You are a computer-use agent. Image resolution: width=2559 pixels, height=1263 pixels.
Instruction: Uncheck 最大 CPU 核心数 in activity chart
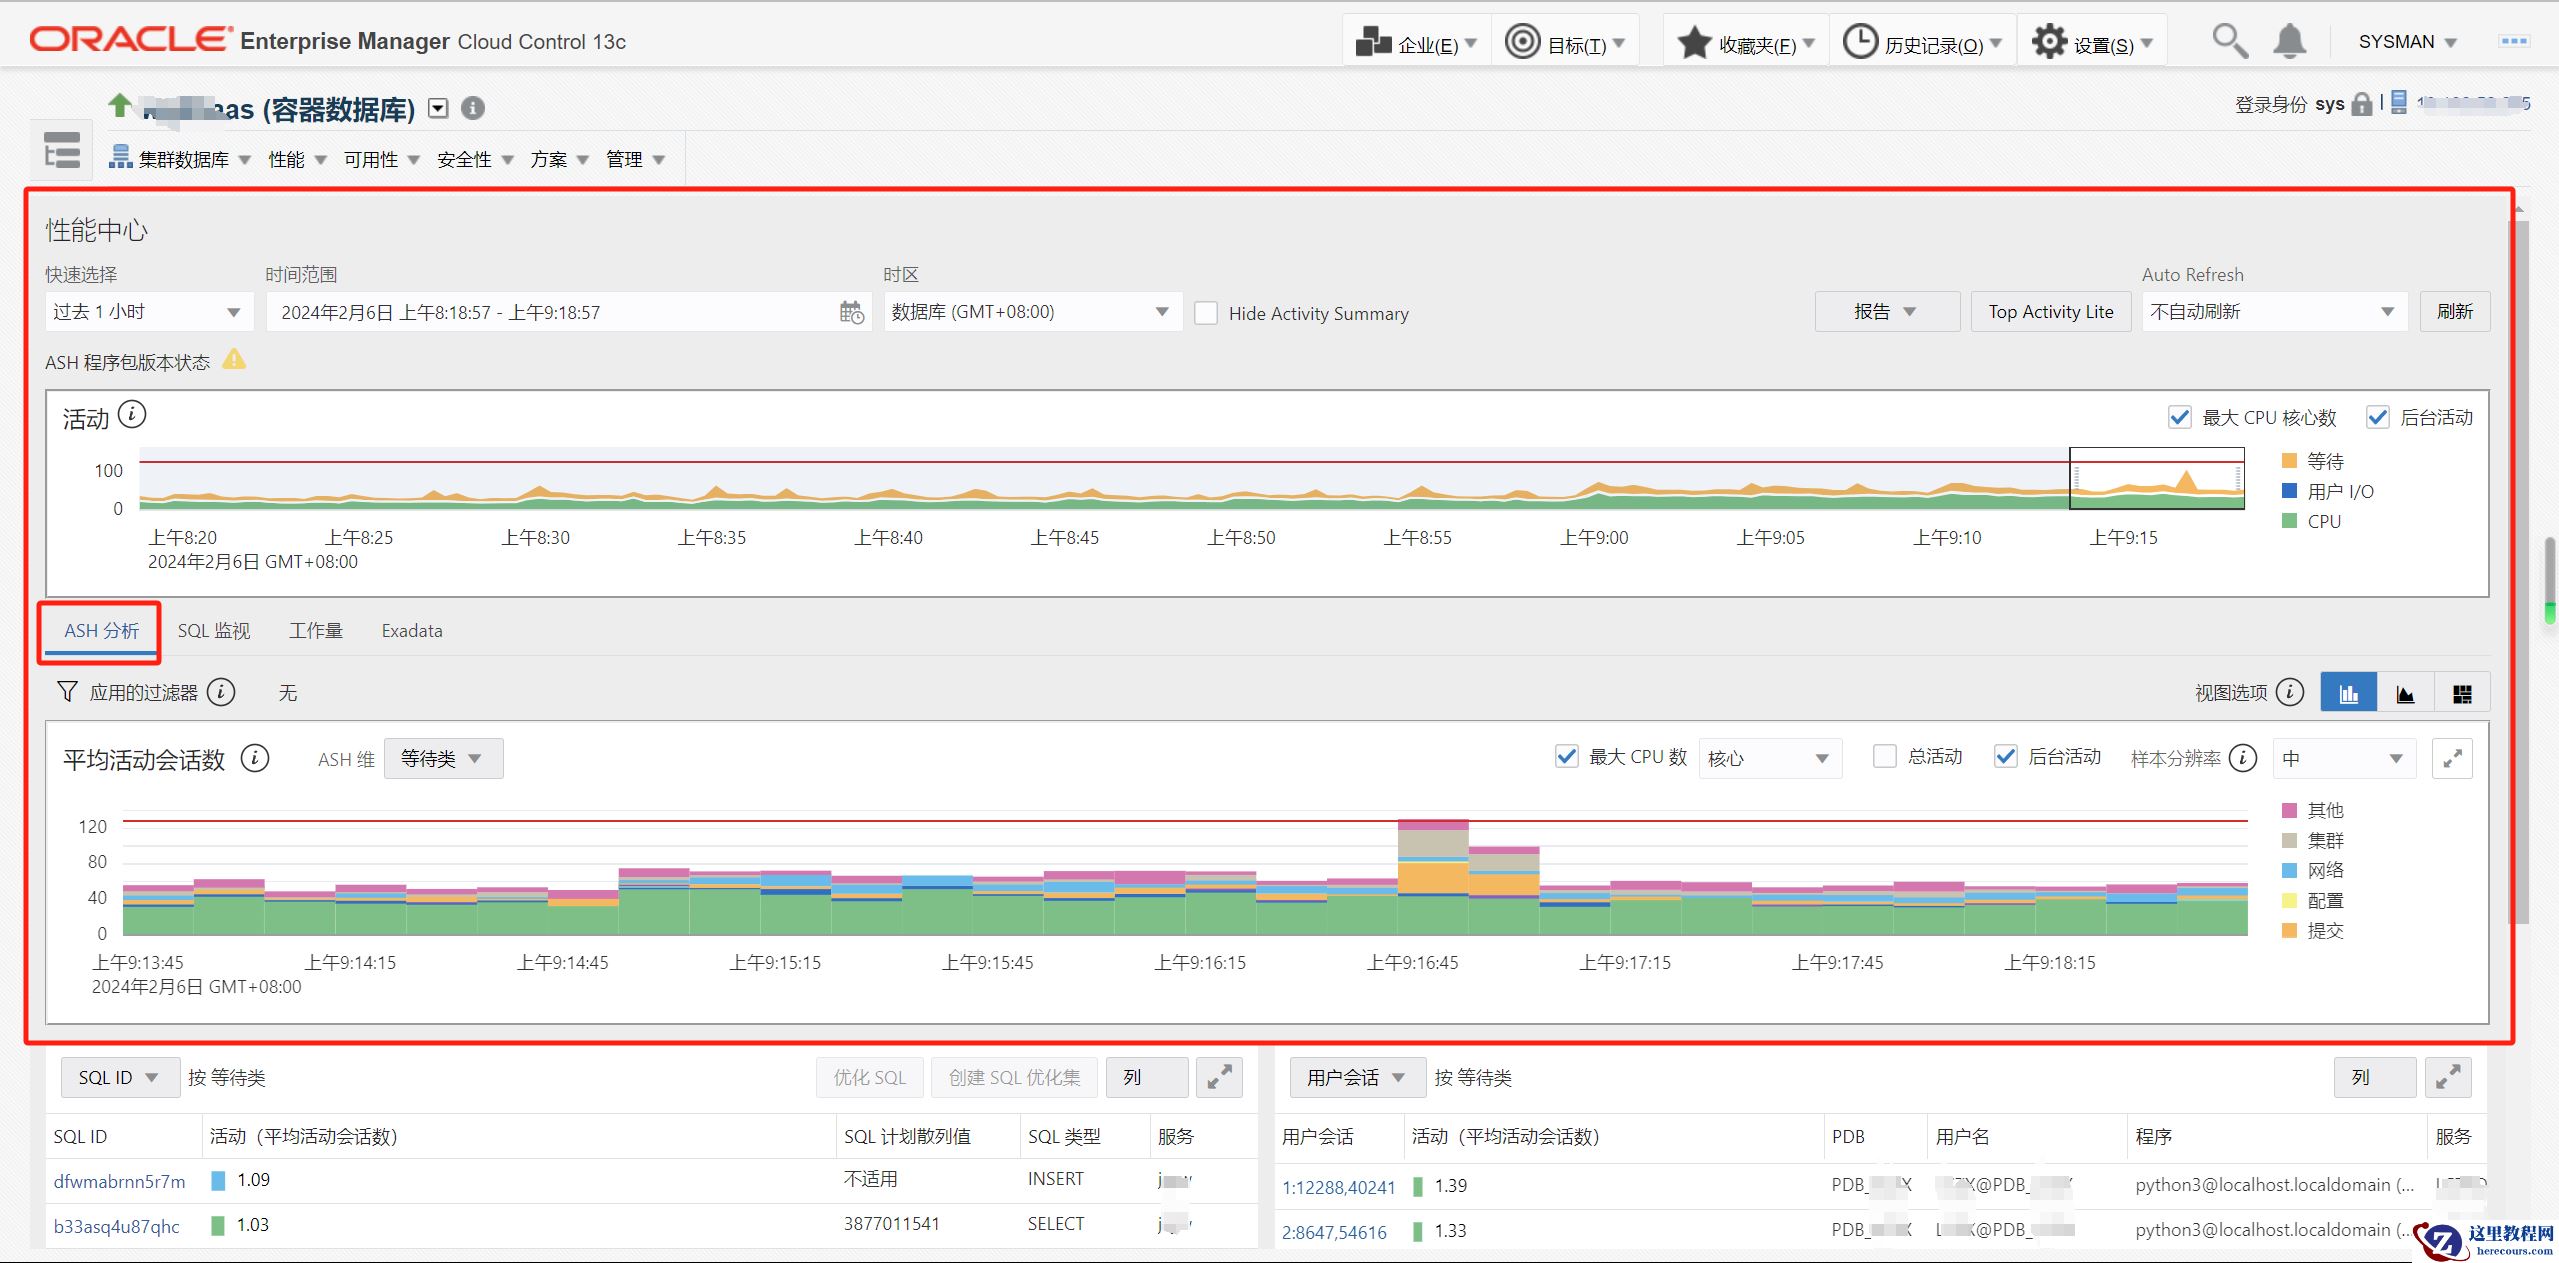pos(2179,418)
